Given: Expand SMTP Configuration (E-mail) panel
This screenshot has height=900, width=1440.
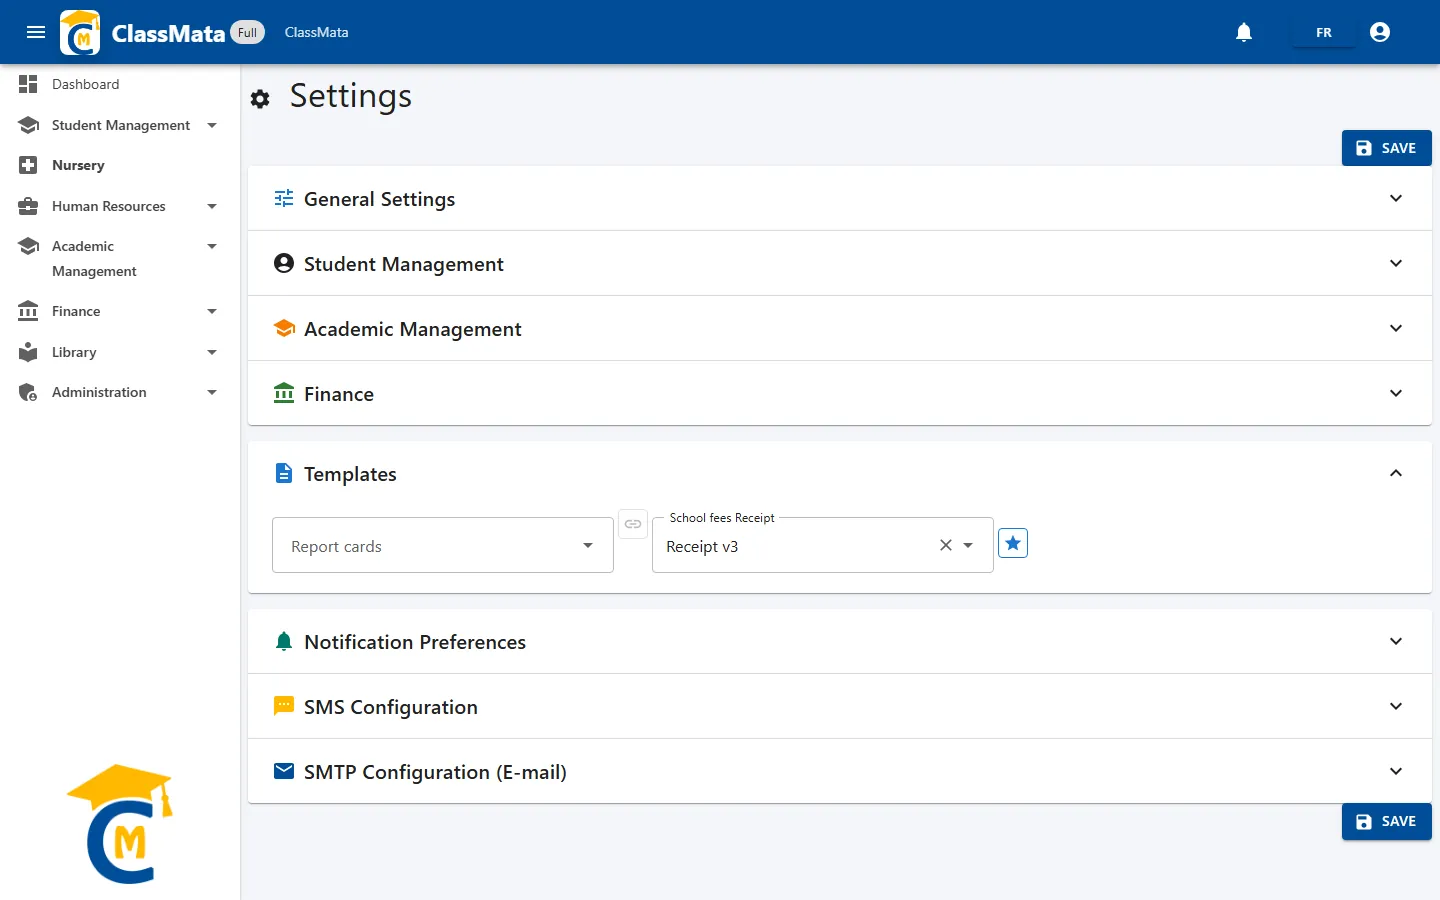Looking at the screenshot, I should coord(840,772).
